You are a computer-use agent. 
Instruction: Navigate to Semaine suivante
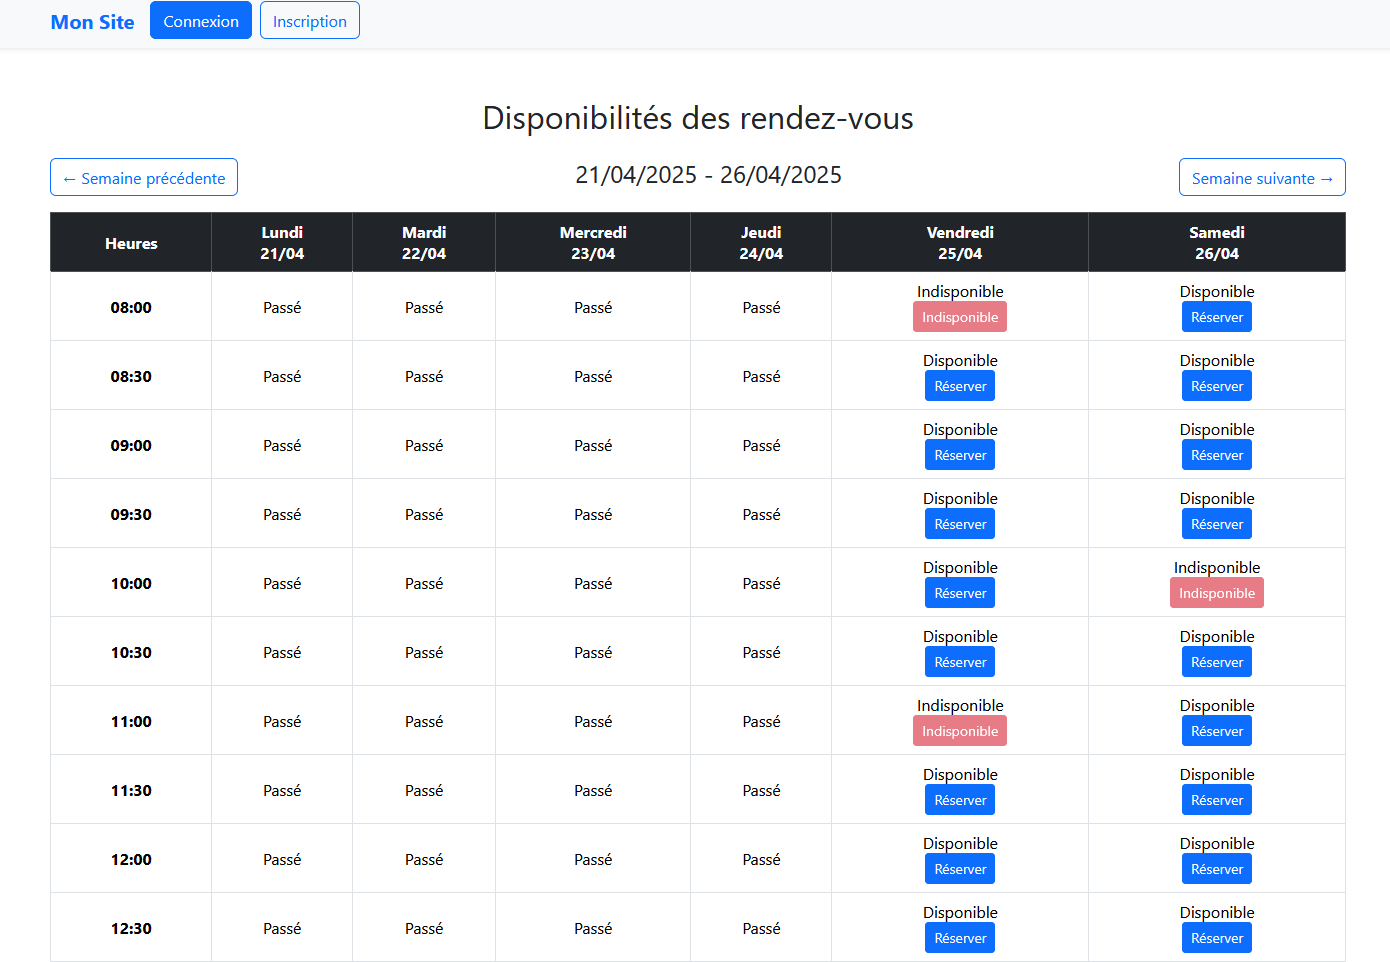[1261, 178]
